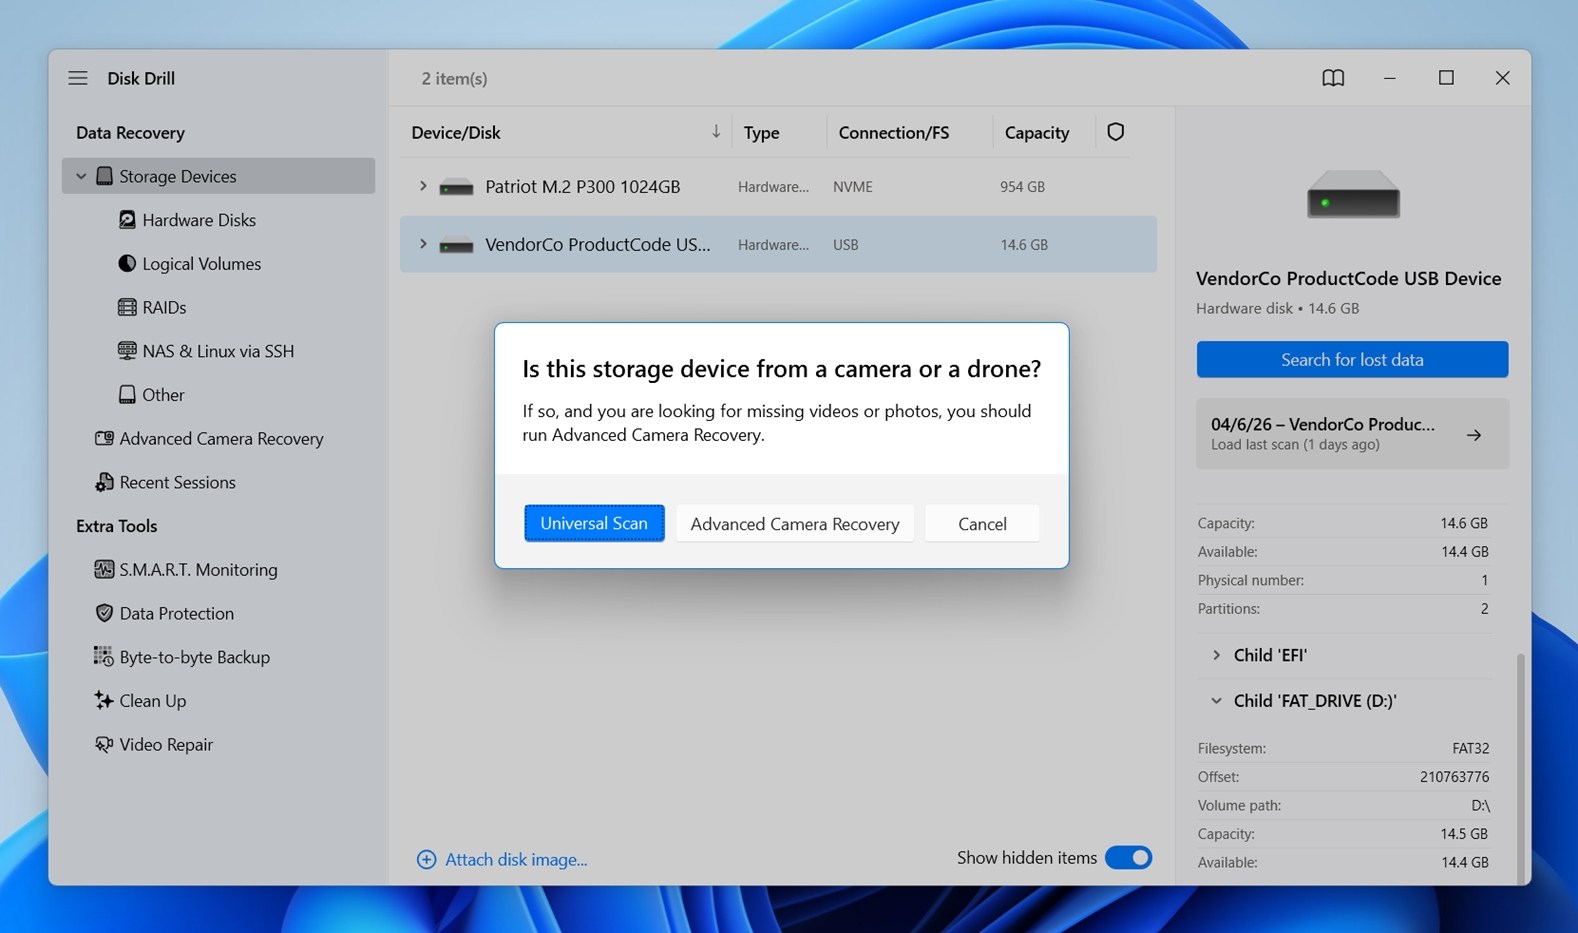Click the FAT32 filesystem value
The width and height of the screenshot is (1578, 933).
click(1470, 748)
